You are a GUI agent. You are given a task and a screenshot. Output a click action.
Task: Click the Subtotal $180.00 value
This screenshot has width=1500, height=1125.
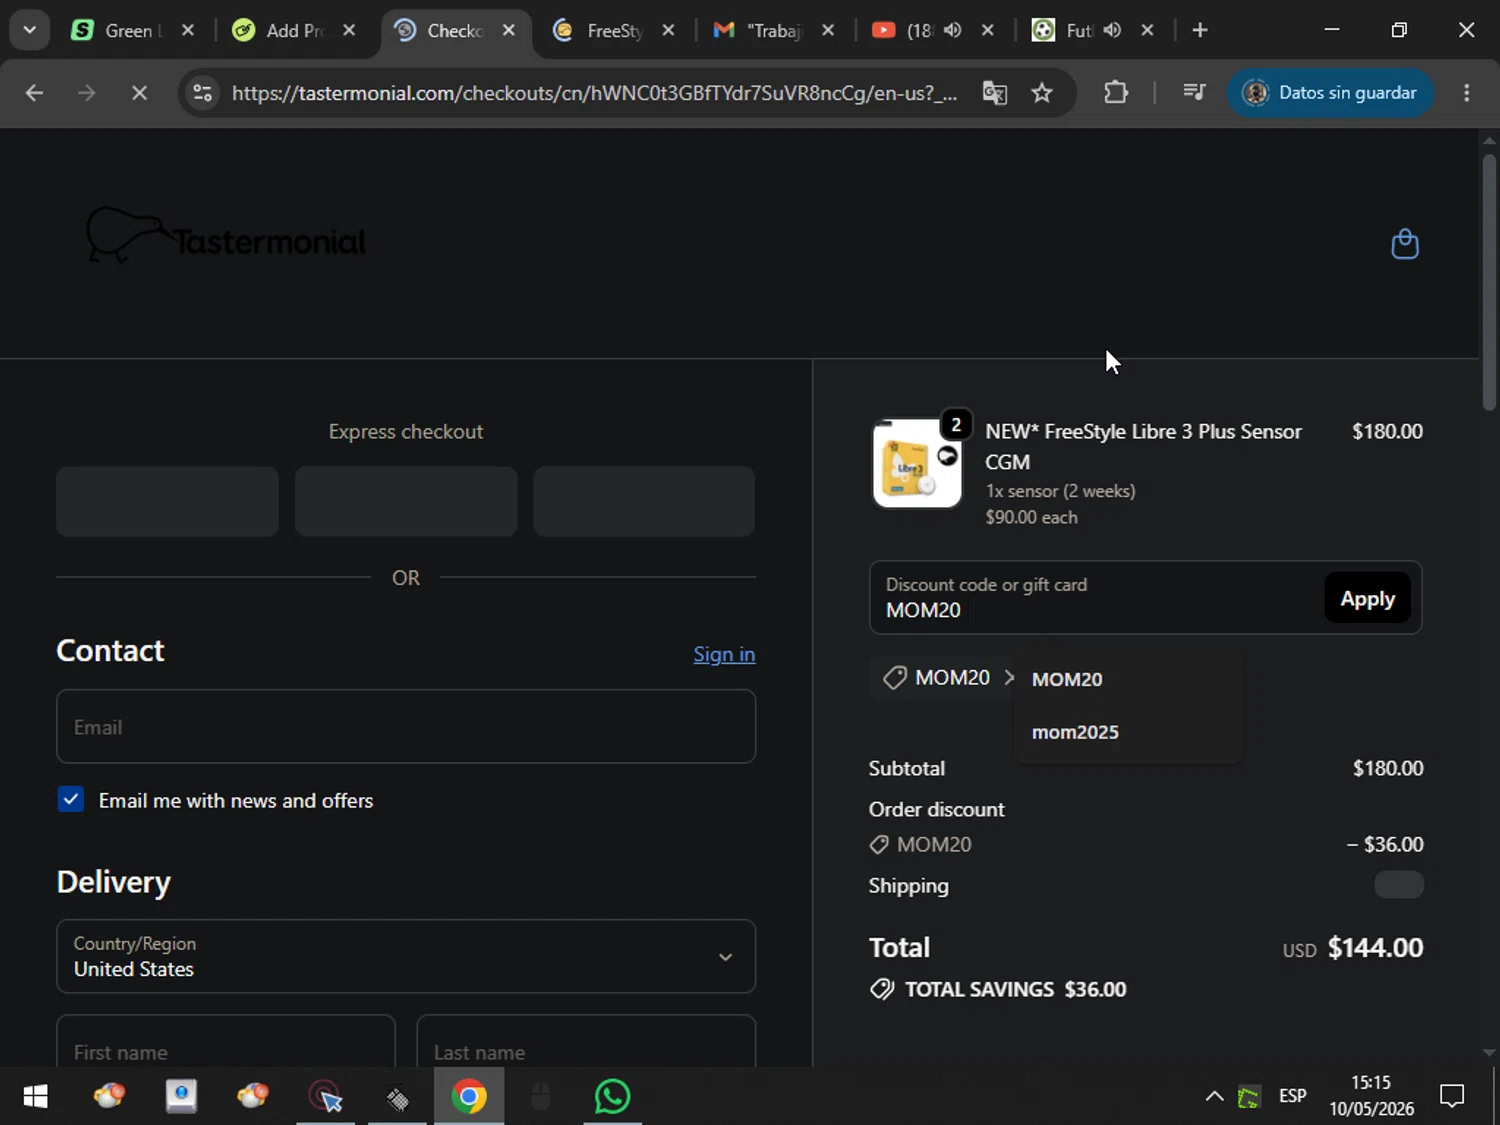[1388, 768]
